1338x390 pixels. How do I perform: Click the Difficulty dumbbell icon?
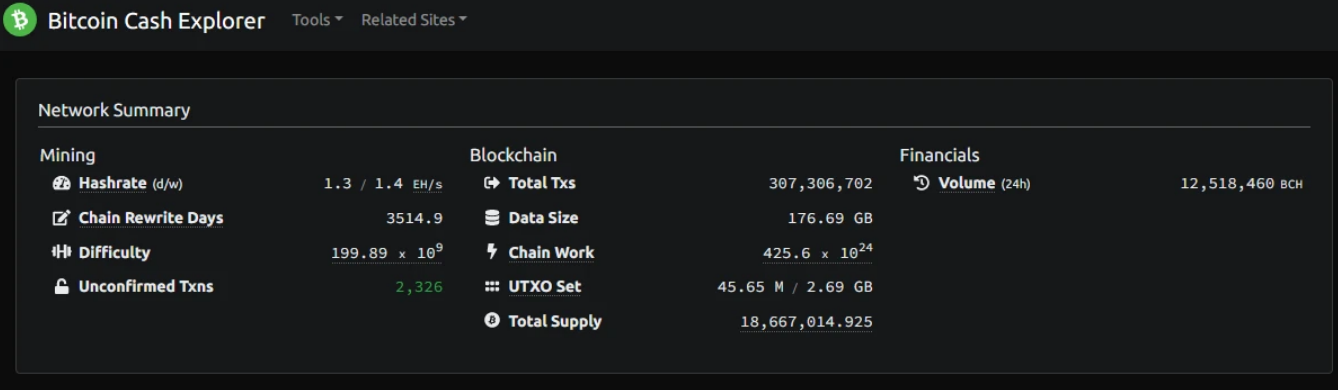61,252
